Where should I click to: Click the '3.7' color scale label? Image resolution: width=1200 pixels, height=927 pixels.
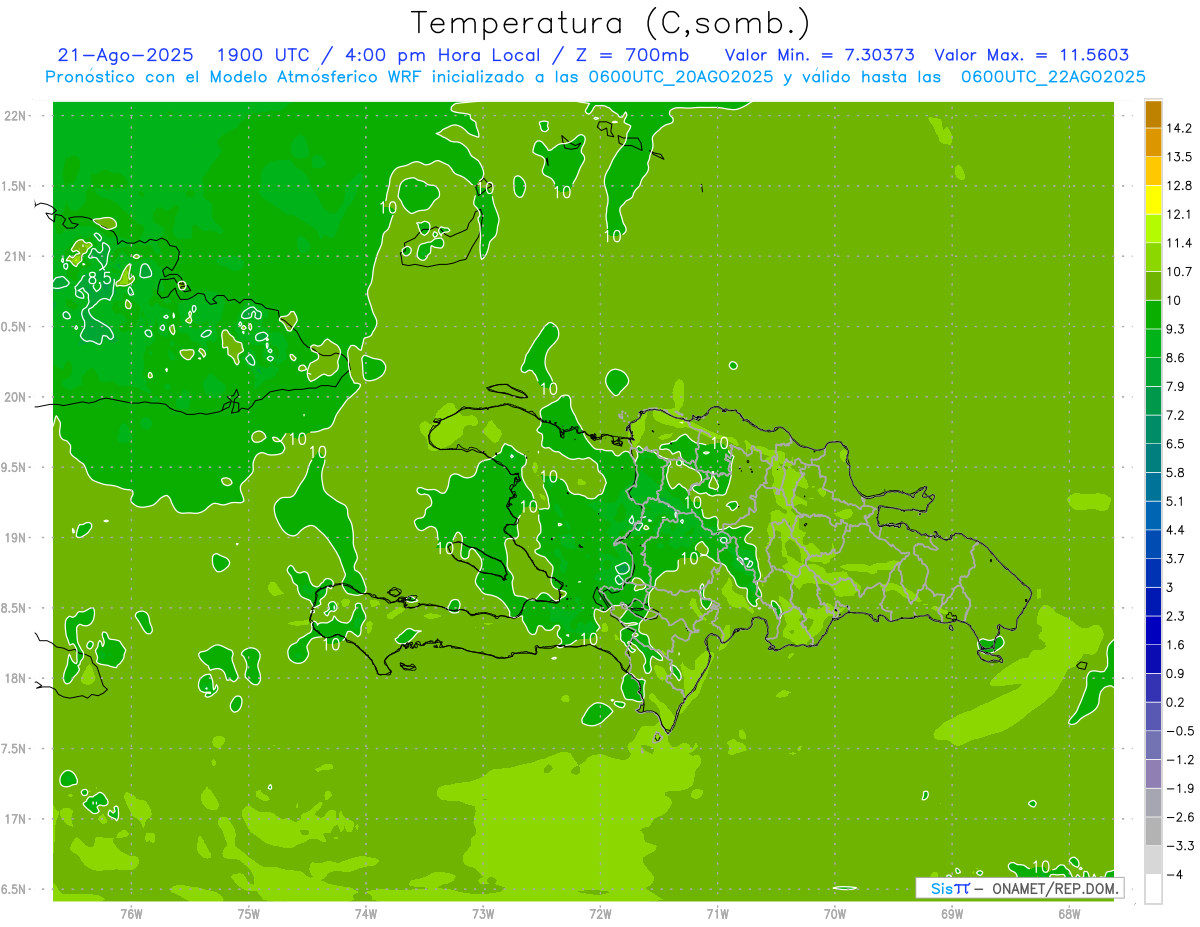1176,559
